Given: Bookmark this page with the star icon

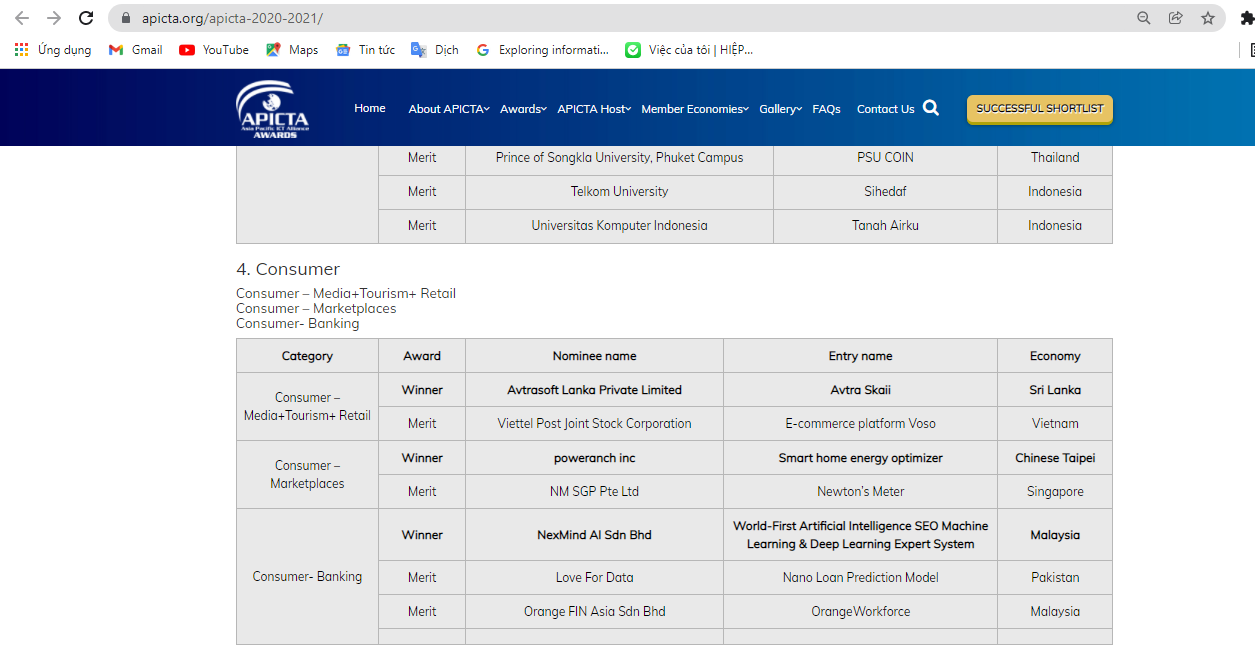Looking at the screenshot, I should point(1208,18).
